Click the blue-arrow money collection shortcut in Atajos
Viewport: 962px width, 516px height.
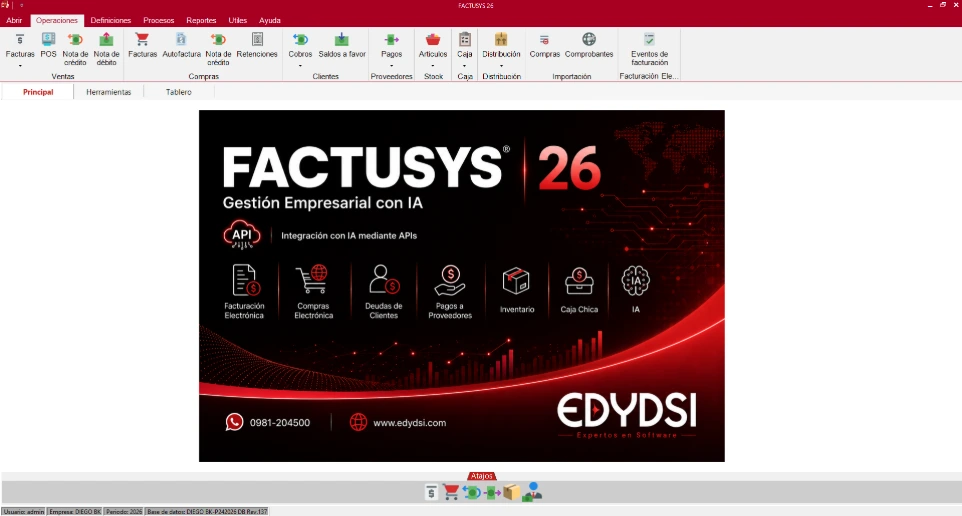[472, 492]
